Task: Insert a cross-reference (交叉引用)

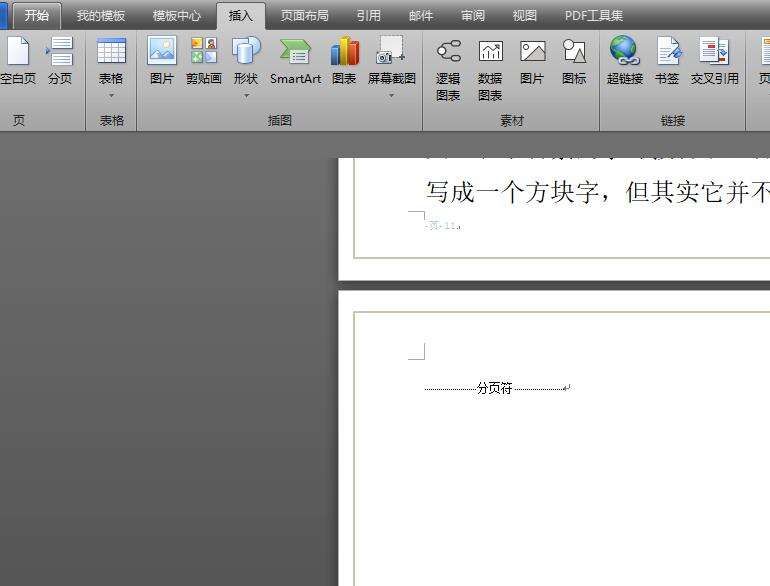Action: pyautogui.click(x=714, y=61)
